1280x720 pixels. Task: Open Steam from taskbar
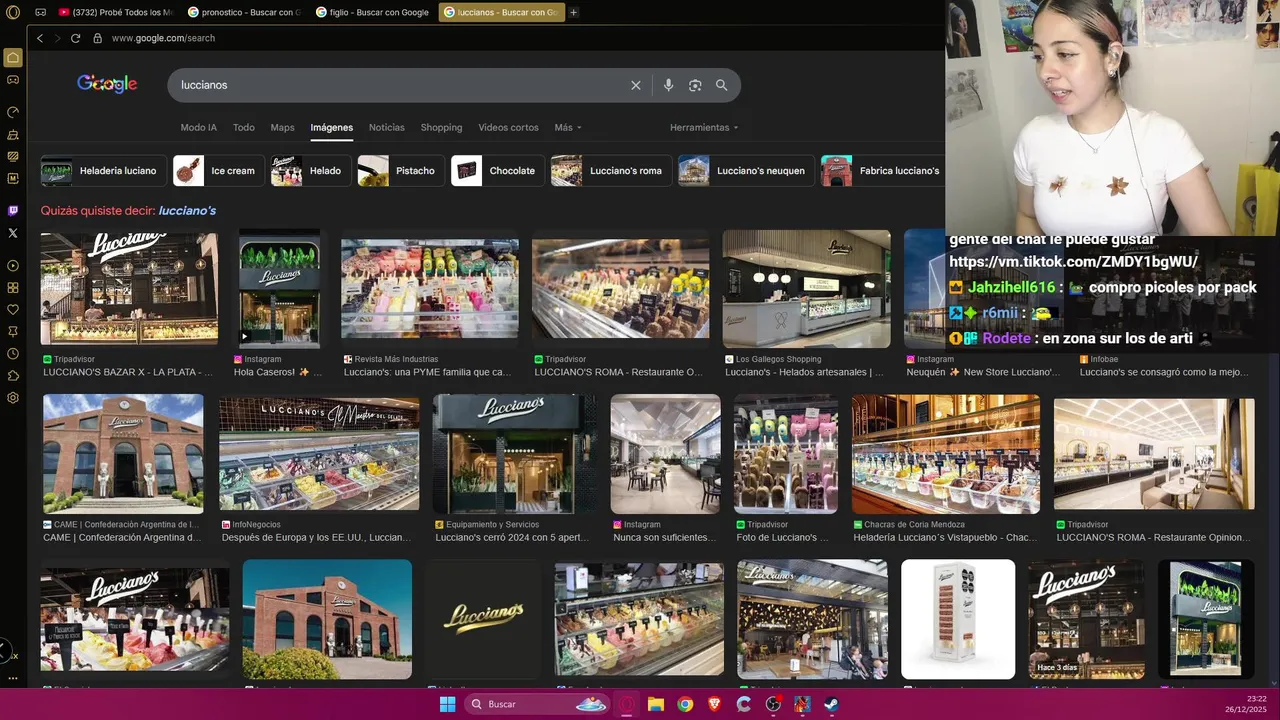831,704
